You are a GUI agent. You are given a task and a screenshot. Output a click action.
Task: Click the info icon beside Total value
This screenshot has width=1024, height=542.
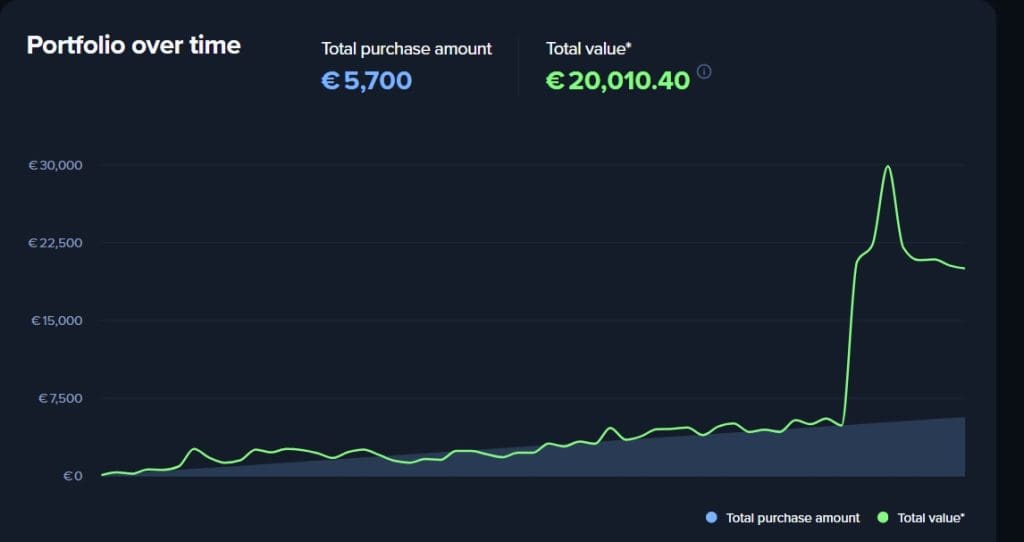tap(704, 72)
